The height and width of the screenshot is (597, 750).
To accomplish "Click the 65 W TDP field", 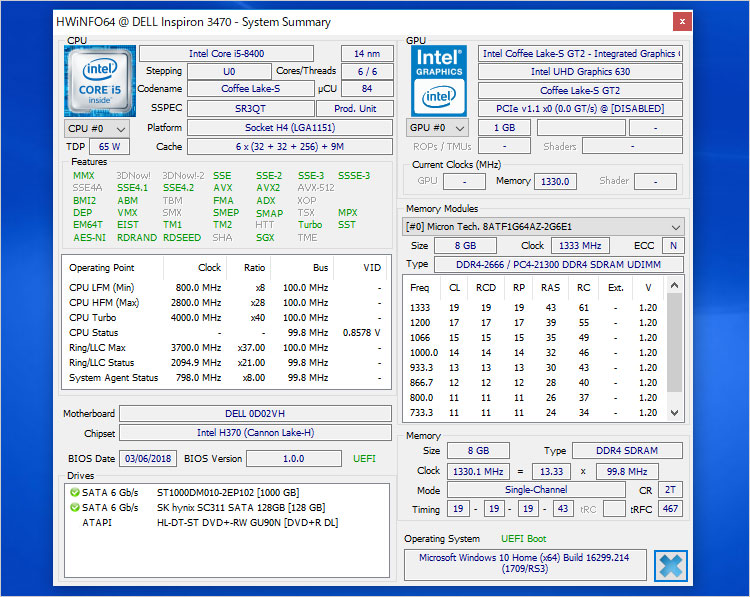I will click(109, 146).
